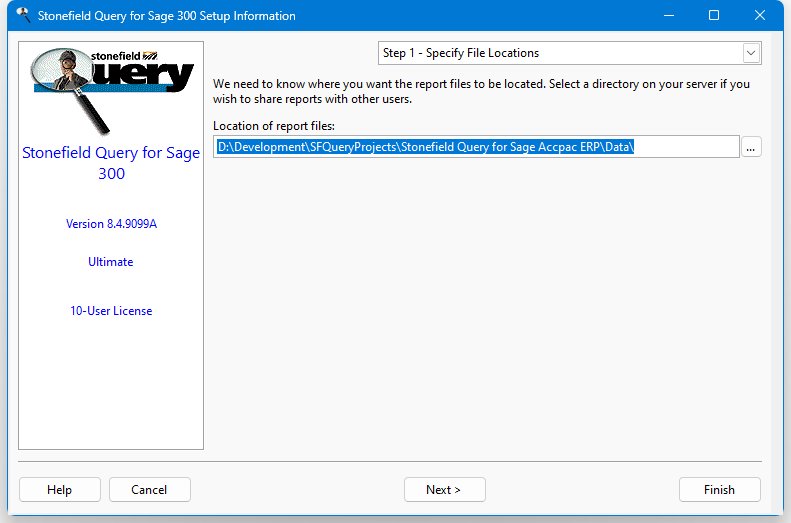Click the Location of report files path field

point(476,147)
